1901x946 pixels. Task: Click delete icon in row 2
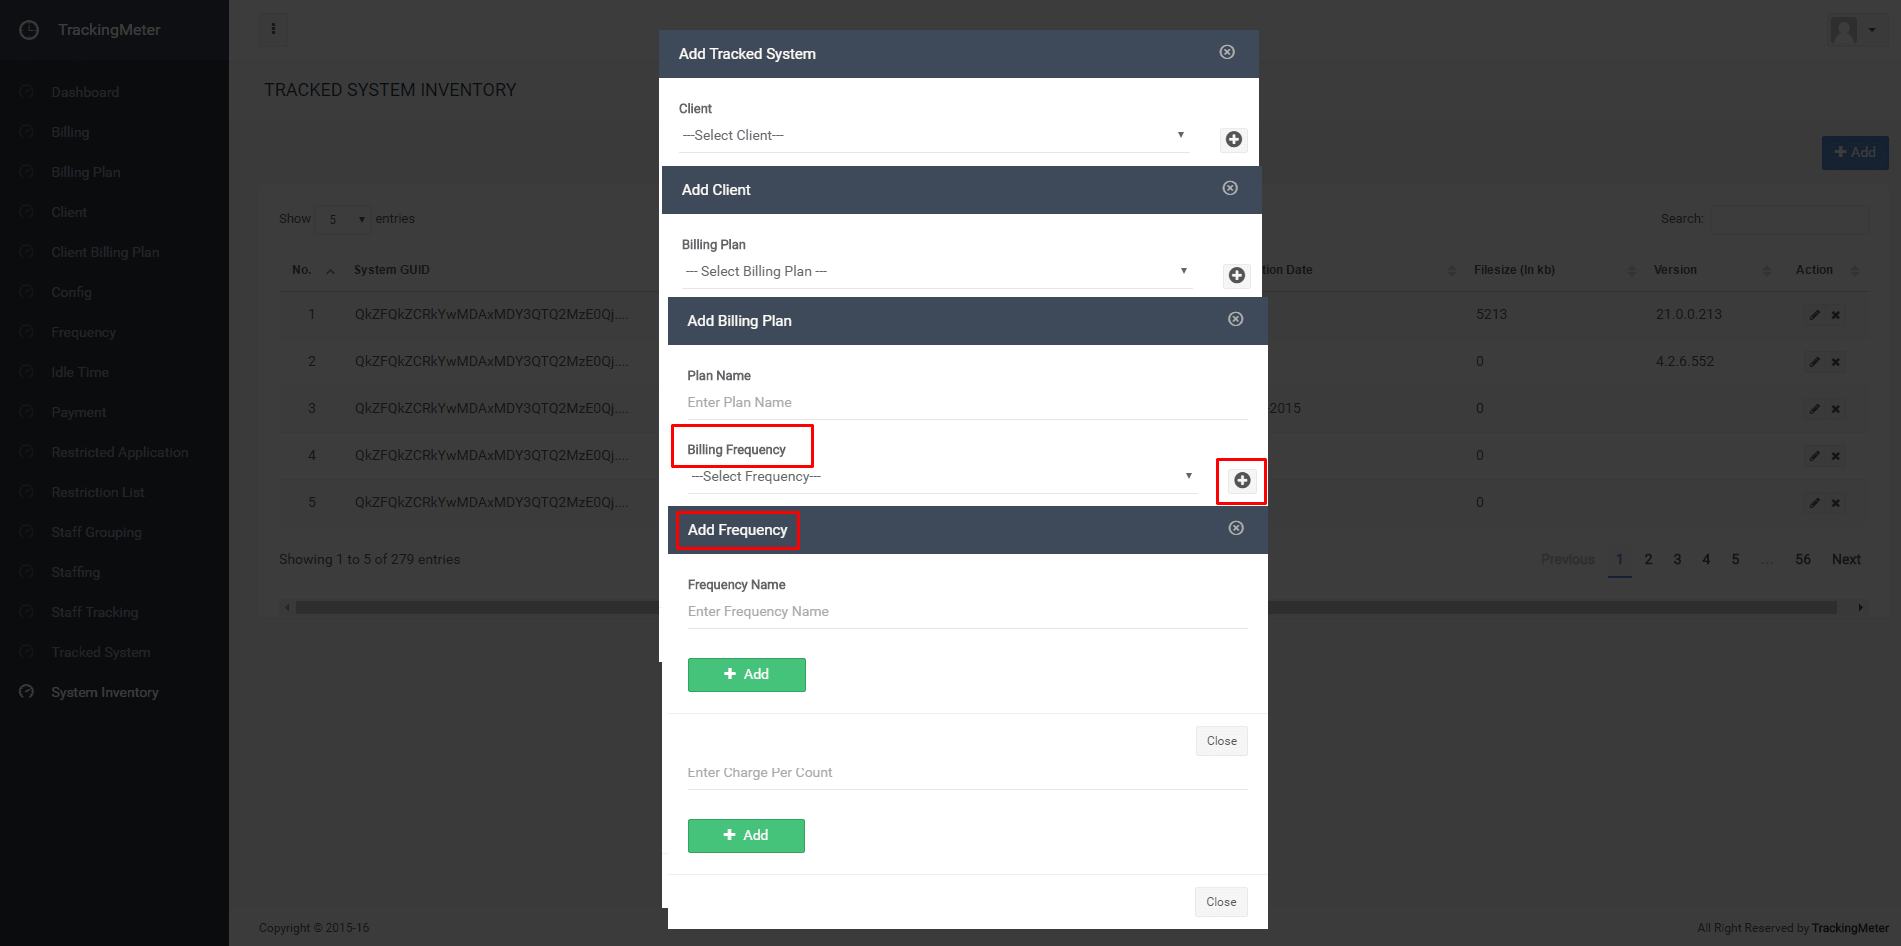point(1836,362)
